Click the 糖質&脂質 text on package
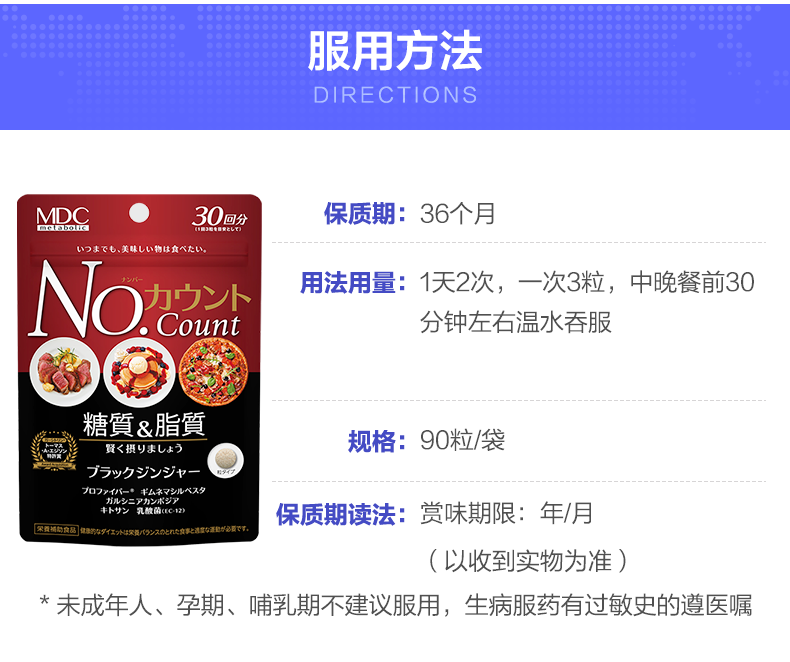This screenshot has height=662, width=790. tap(144, 425)
